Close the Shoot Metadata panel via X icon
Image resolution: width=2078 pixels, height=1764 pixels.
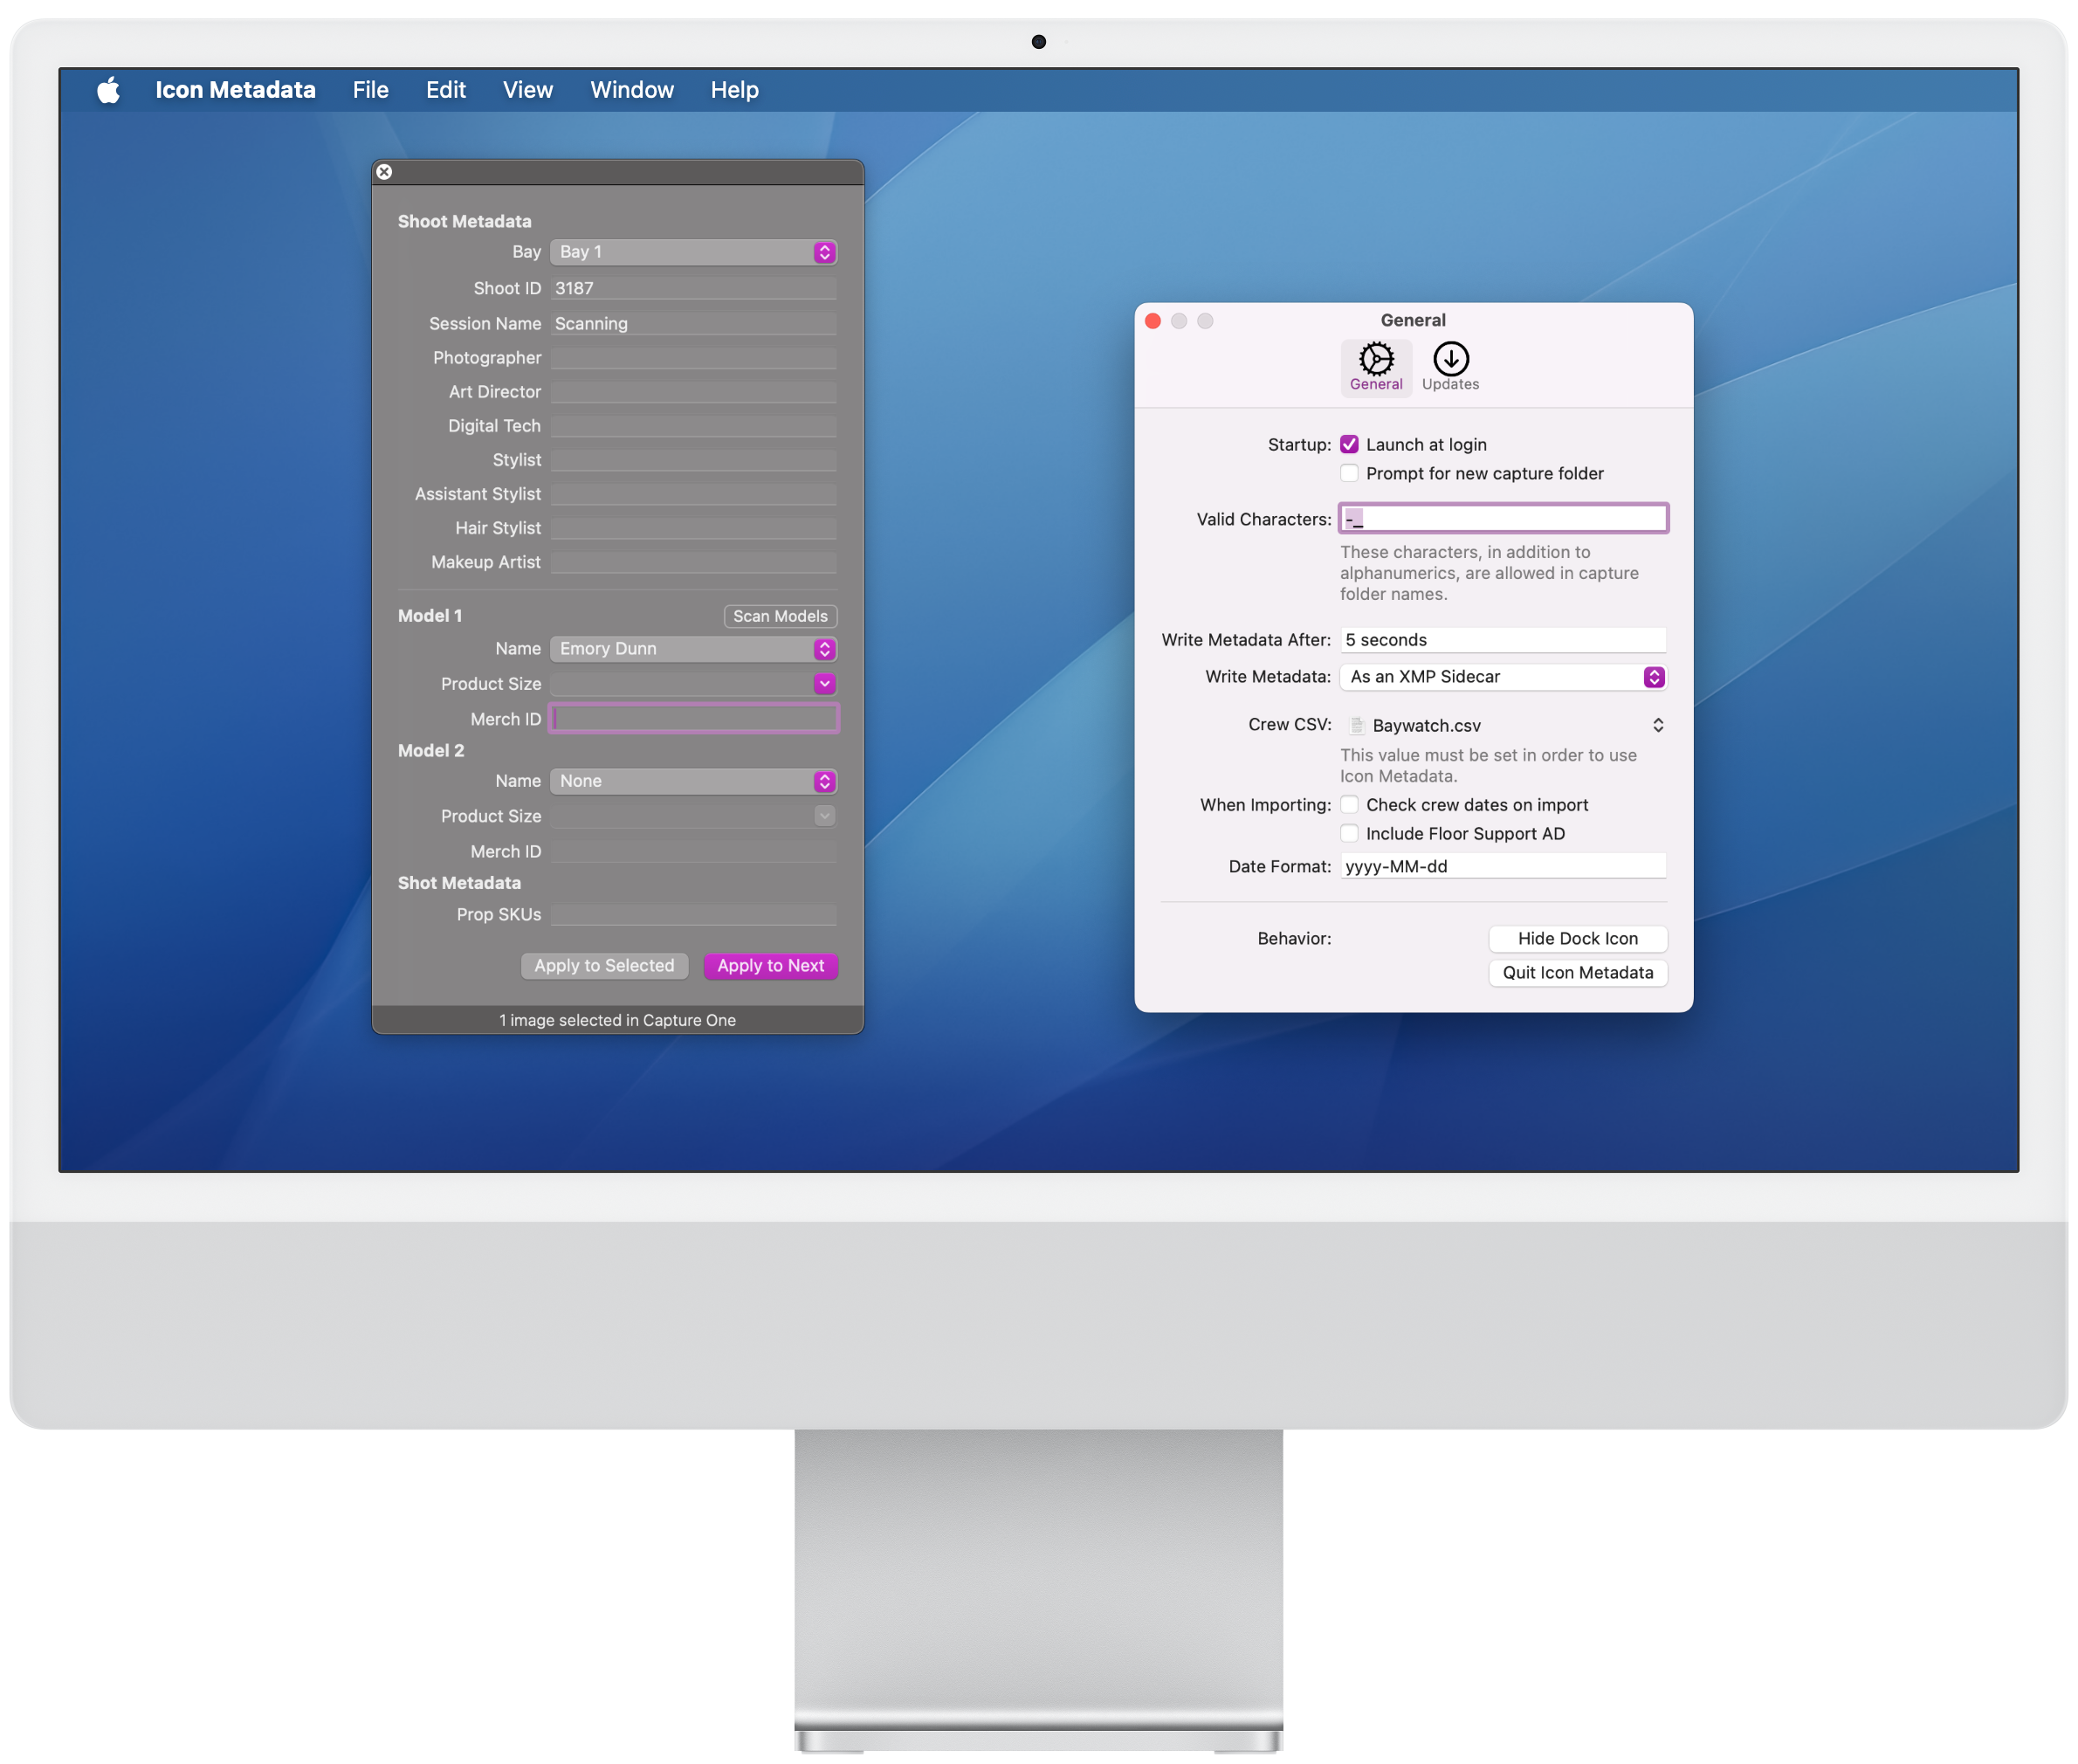click(x=384, y=172)
